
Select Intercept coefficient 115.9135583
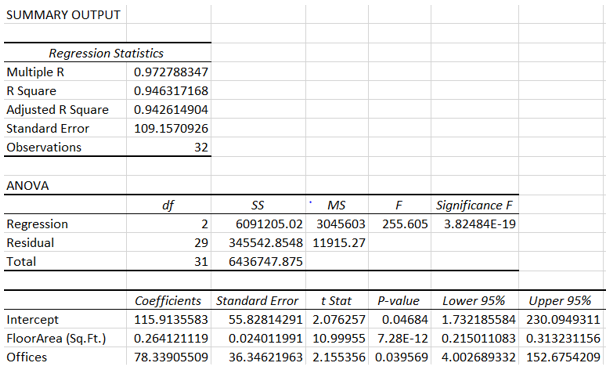171,320
